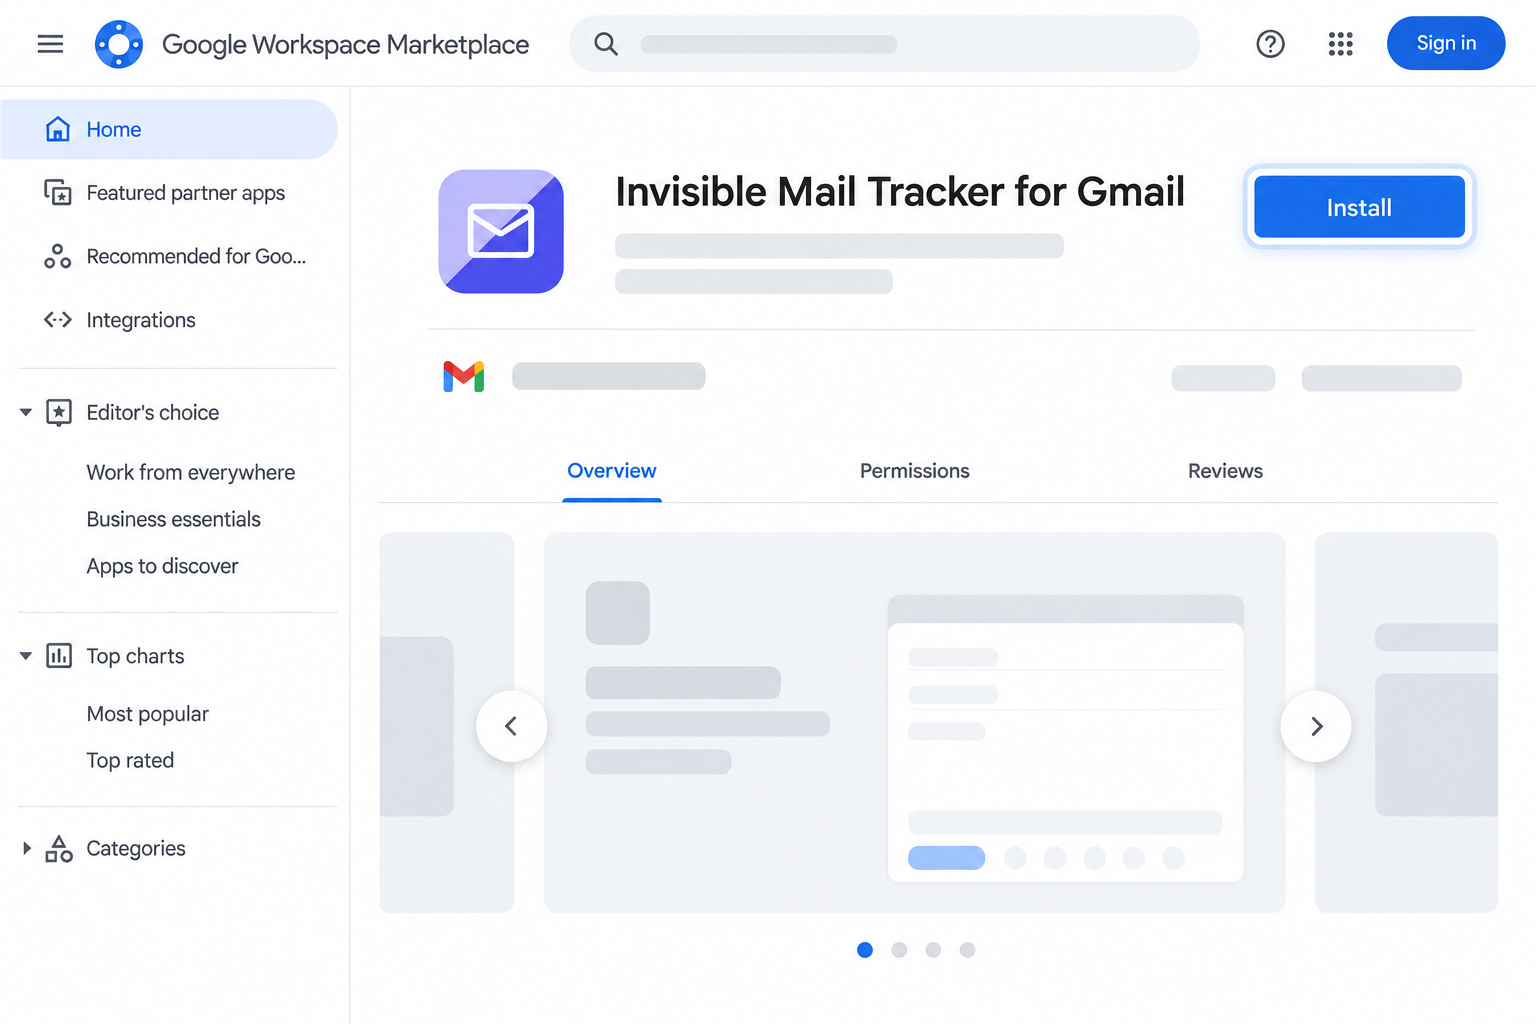Image resolution: width=1536 pixels, height=1024 pixels.
Task: Collapse the Top charts section
Action: click(26, 656)
